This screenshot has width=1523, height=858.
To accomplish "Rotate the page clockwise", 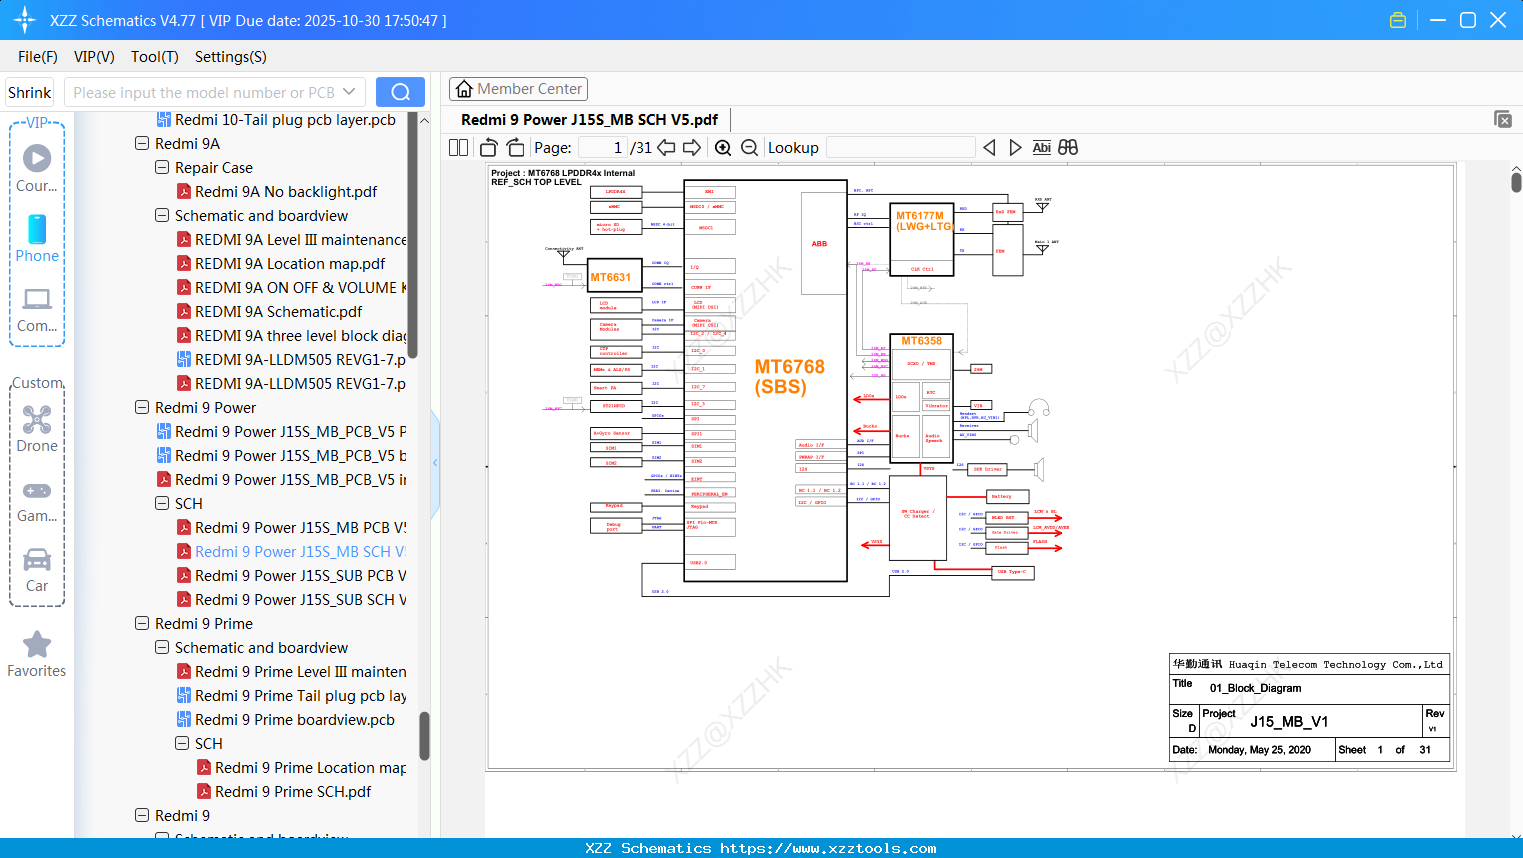I will [x=515, y=148].
